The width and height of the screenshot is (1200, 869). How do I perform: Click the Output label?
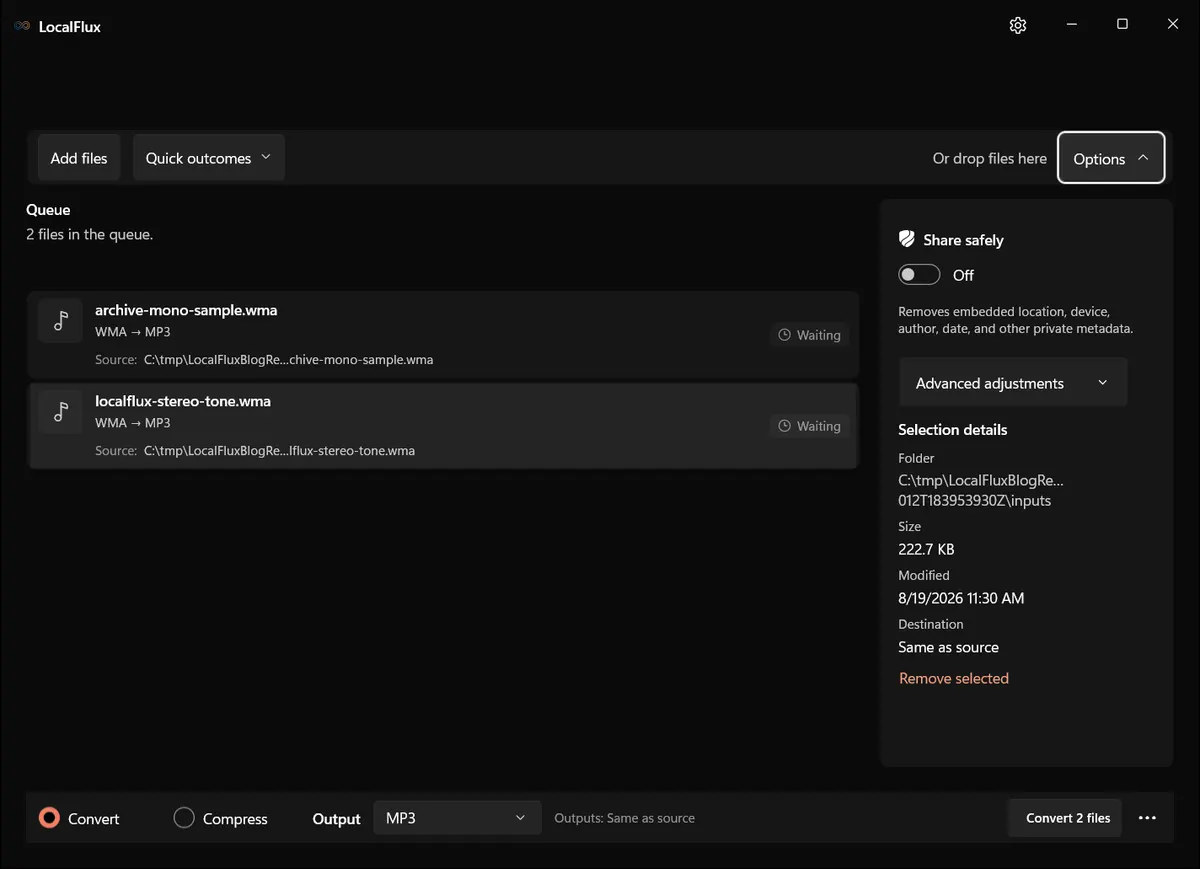336,819
